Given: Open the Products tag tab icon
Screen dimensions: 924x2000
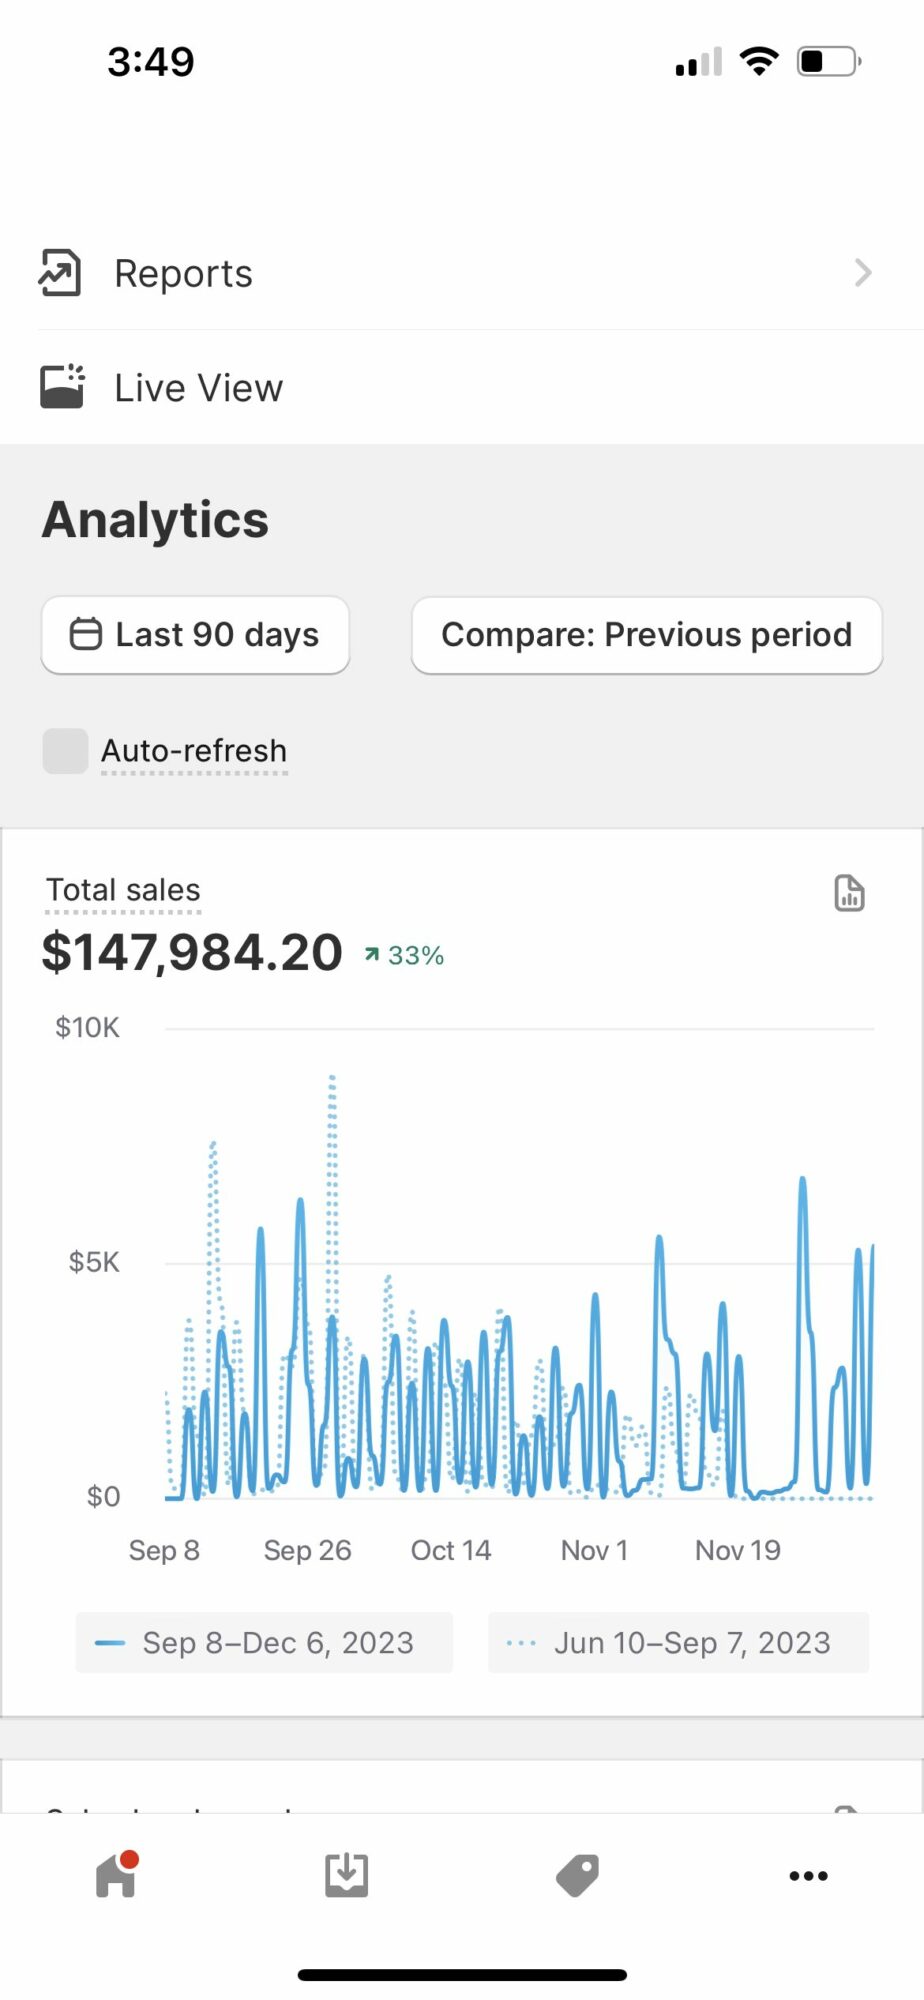Looking at the screenshot, I should click(577, 1875).
